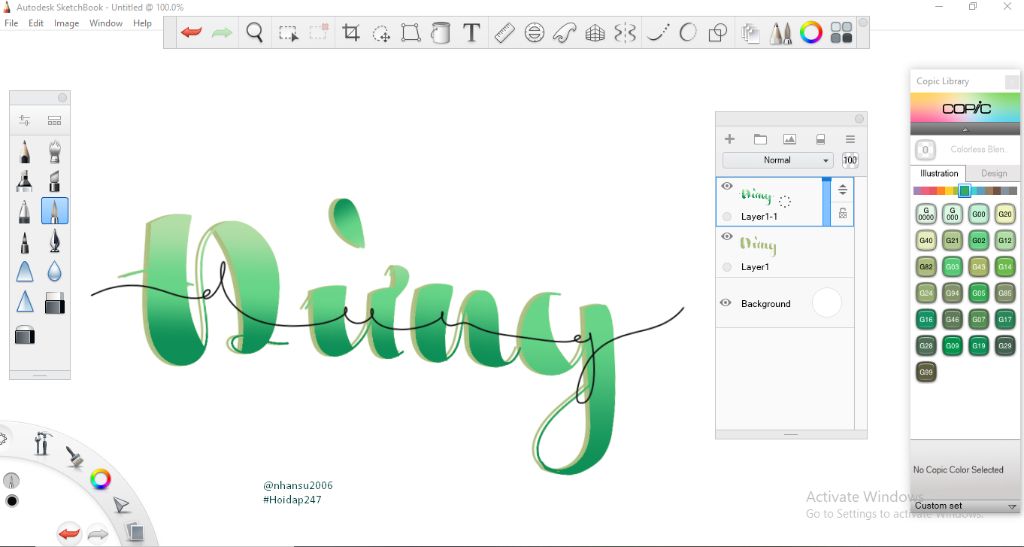Open the Layer1-1 up-down arrows handle
The height and width of the screenshot is (547, 1024).
(843, 189)
